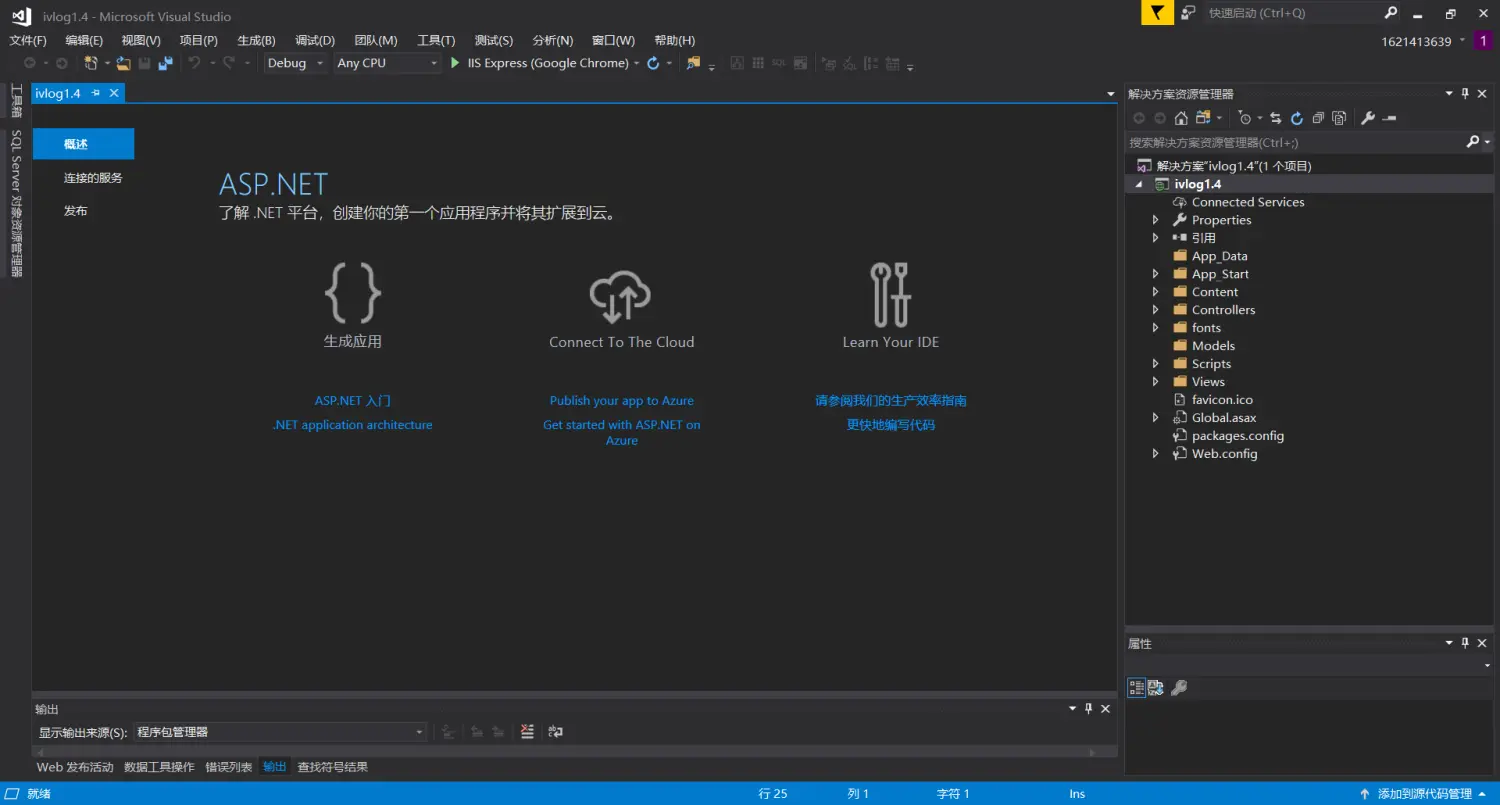Image resolution: width=1500 pixels, height=805 pixels.
Task: Expand the Web.config node
Action: coord(1156,454)
